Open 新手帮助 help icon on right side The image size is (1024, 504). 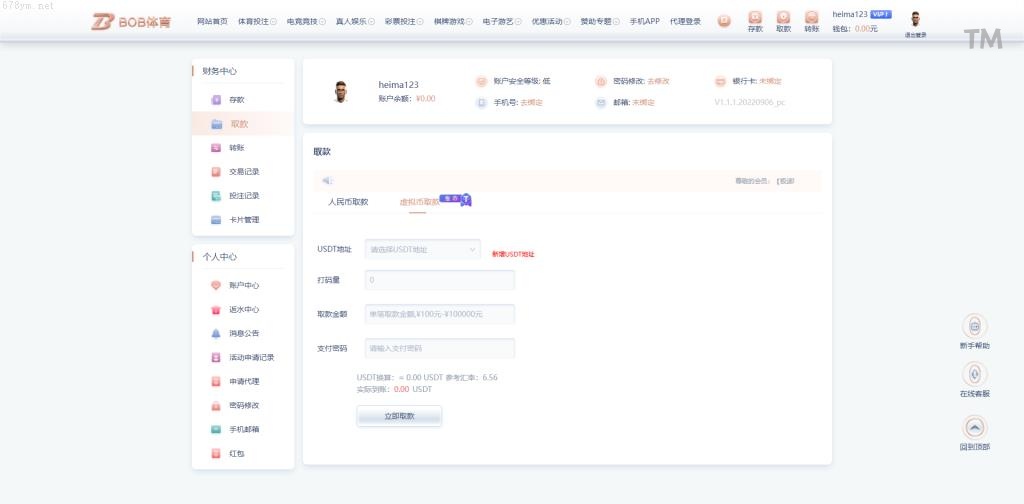point(974,327)
